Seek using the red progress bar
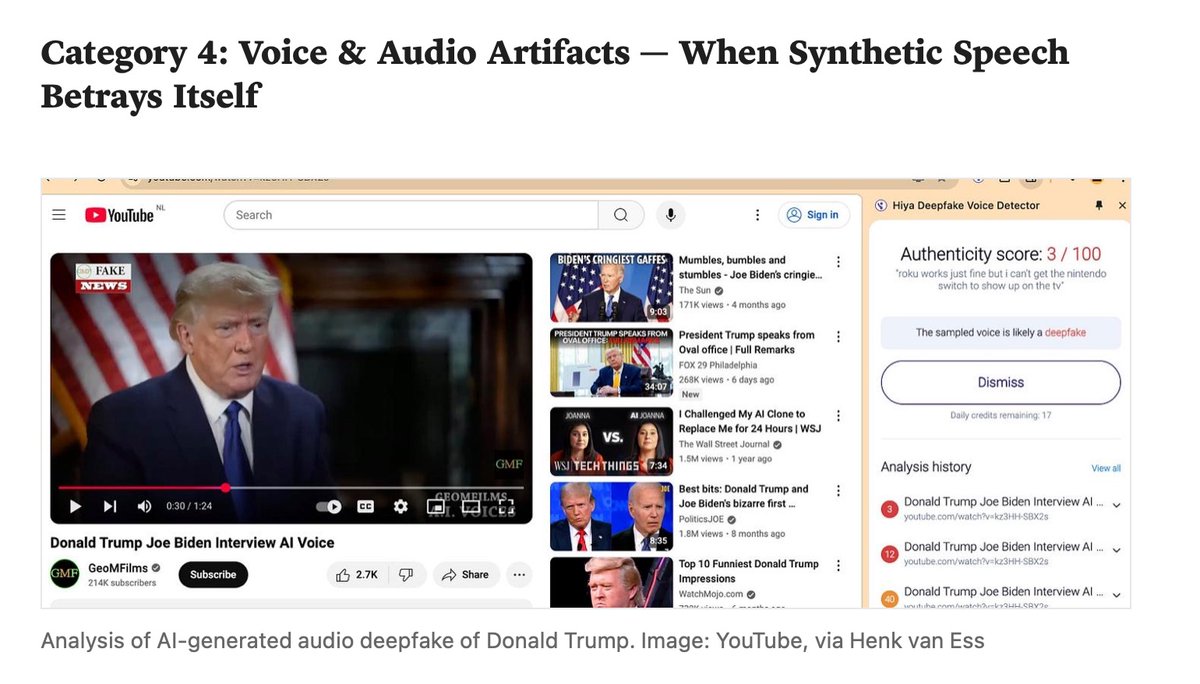Image resolution: width=1200 pixels, height=684 pixels. coord(291,487)
